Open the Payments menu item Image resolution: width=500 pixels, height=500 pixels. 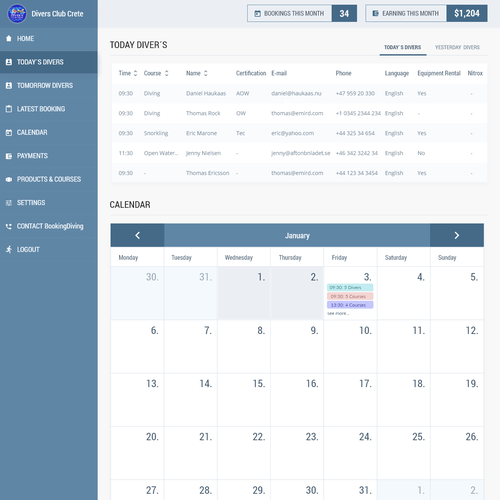pos(49,156)
